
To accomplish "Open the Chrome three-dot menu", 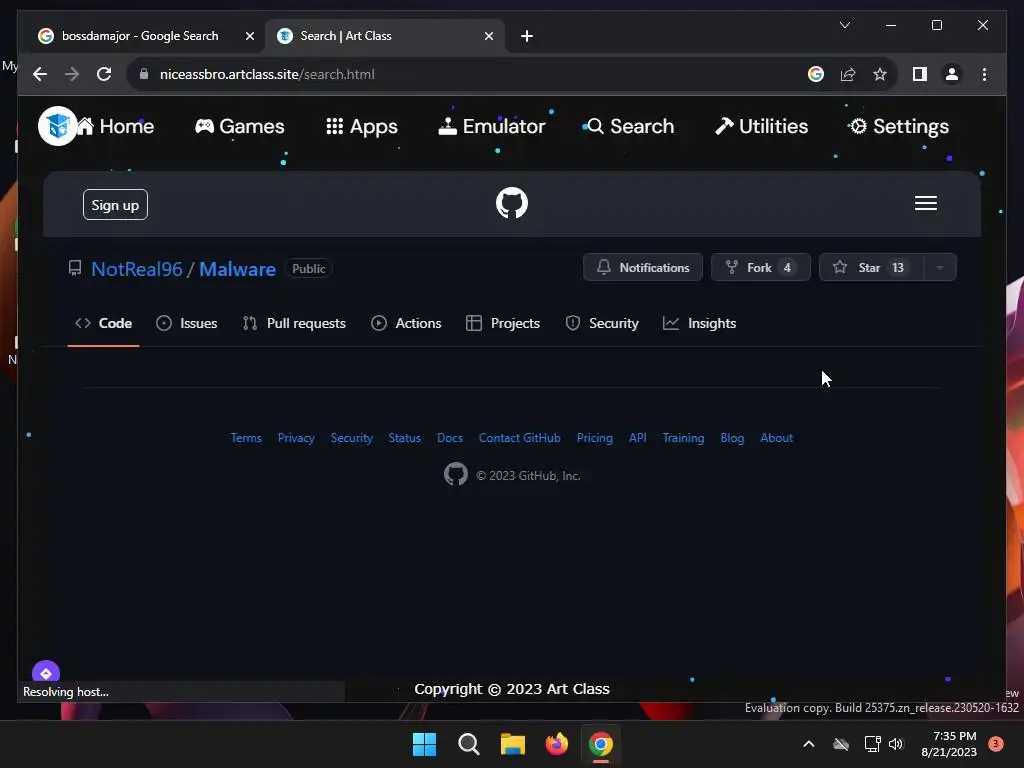I will pos(984,74).
